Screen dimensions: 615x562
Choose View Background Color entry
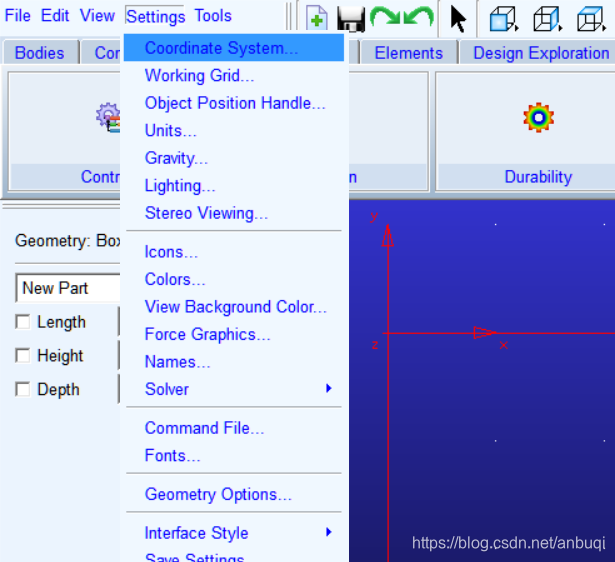tap(234, 307)
